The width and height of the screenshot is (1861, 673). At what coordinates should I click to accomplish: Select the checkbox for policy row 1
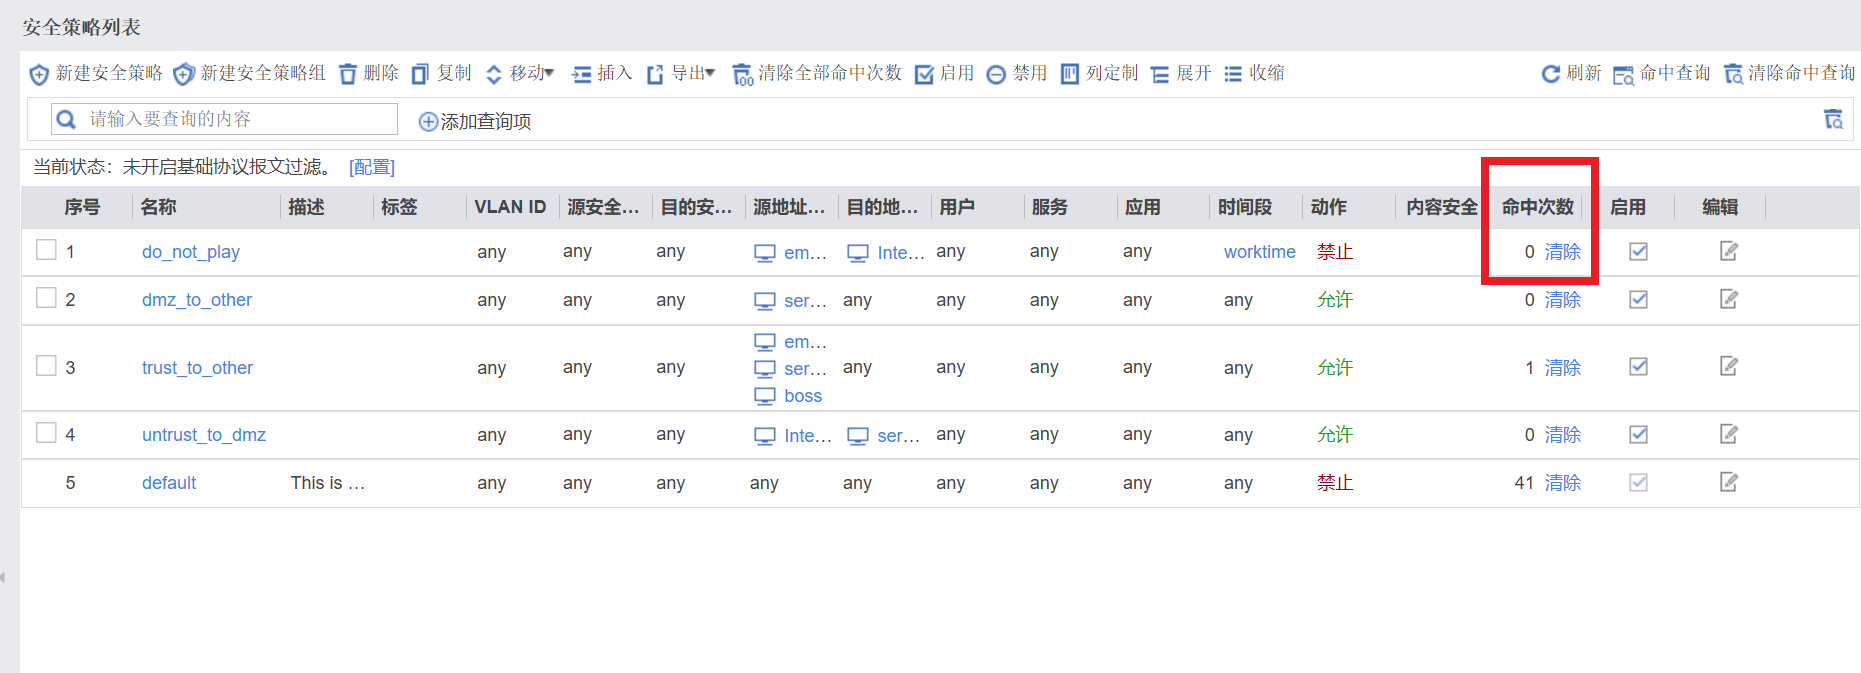46,250
